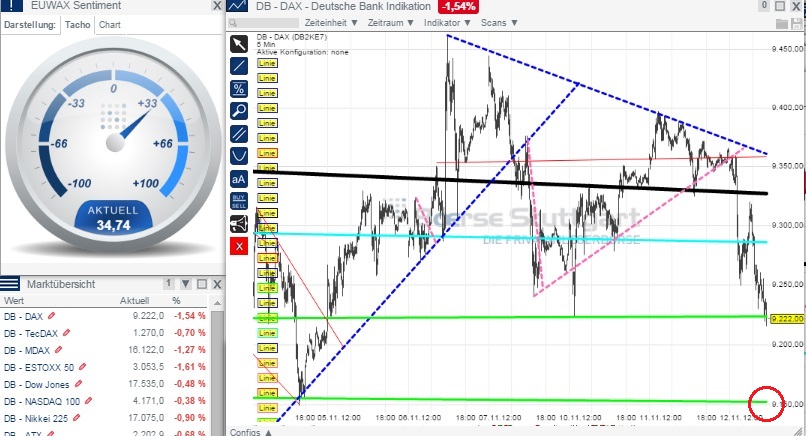Click pencil icon next to DB - NASDAQ 100
The height and width of the screenshot is (436, 806).
88,401
